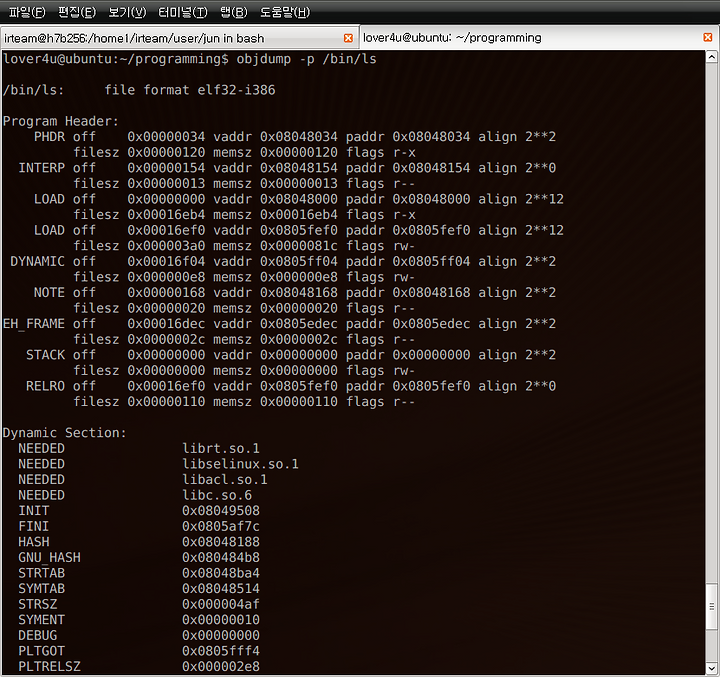Switch to the lover4u@ubuntu programming tab
The image size is (720, 677).
coord(539,37)
